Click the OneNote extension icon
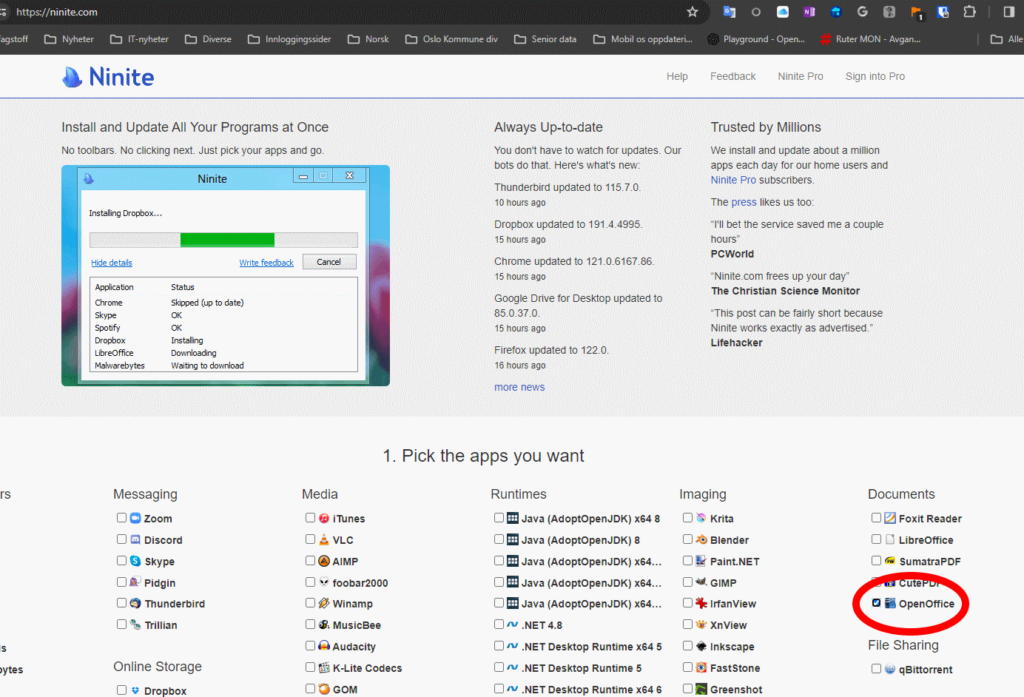1024x697 pixels. click(x=809, y=12)
